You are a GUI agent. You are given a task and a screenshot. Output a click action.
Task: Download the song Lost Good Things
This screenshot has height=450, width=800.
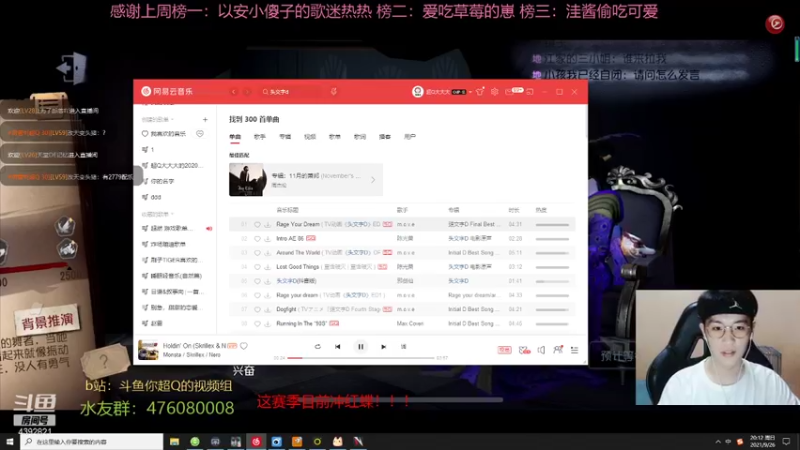[267, 267]
